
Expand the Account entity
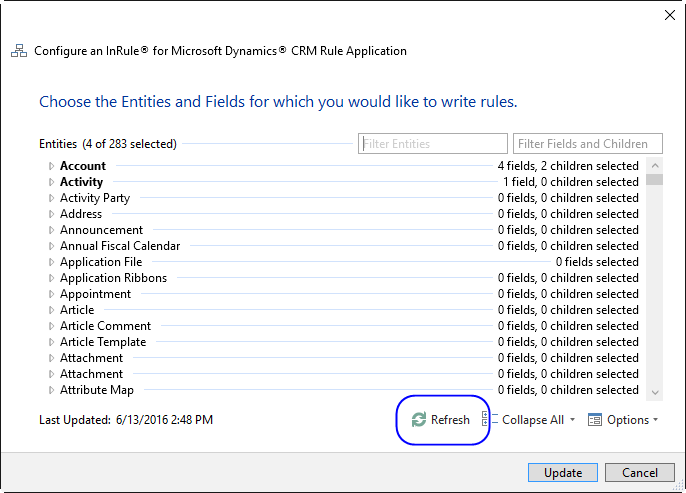tap(51, 166)
